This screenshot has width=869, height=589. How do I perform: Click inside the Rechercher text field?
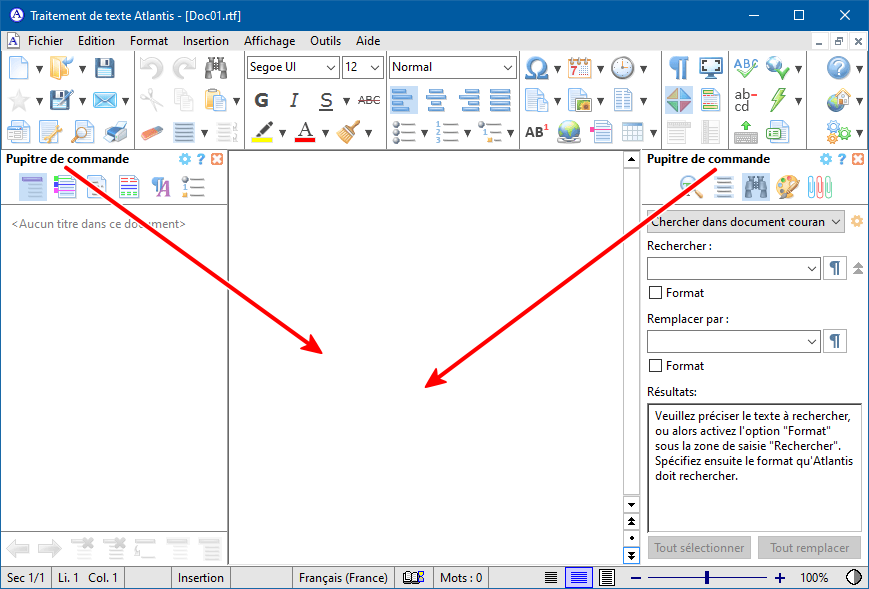pos(727,269)
